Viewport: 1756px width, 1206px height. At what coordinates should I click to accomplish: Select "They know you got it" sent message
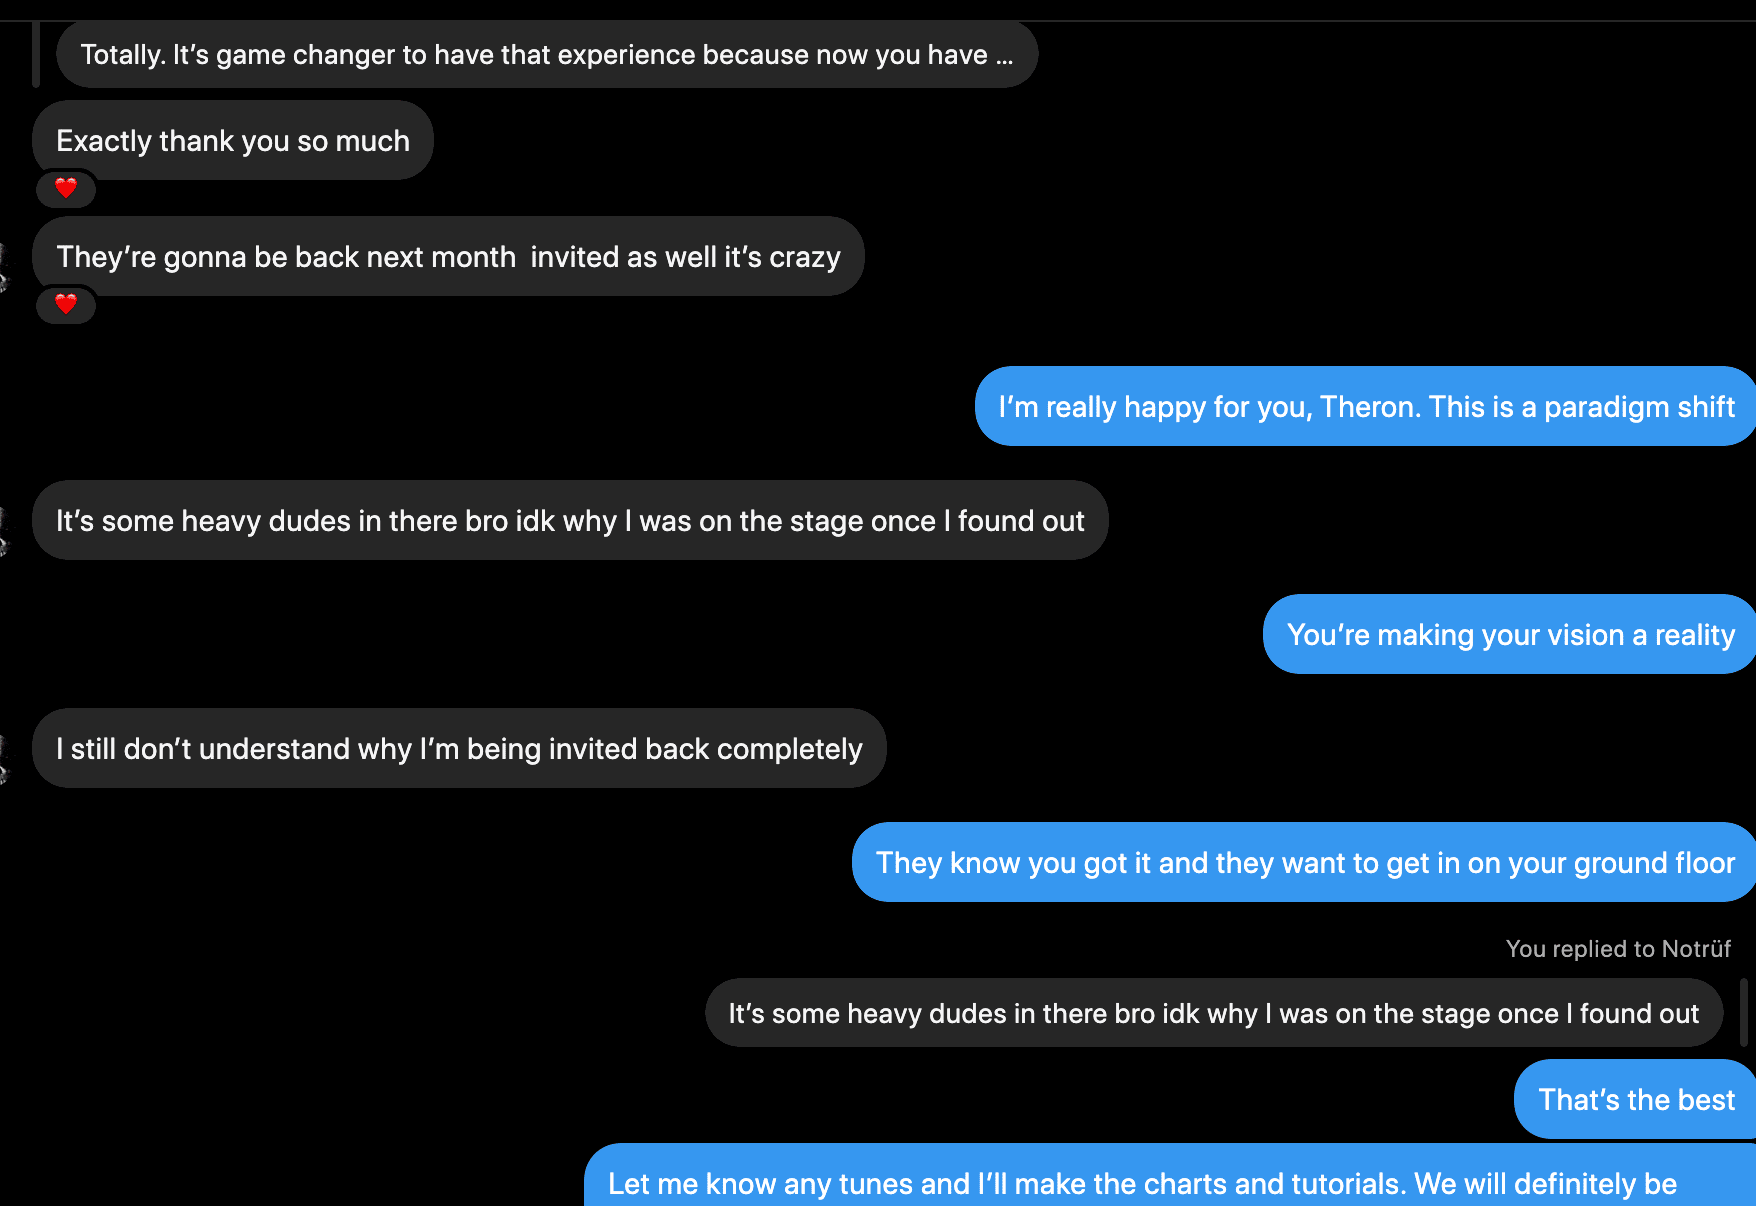(x=1305, y=863)
